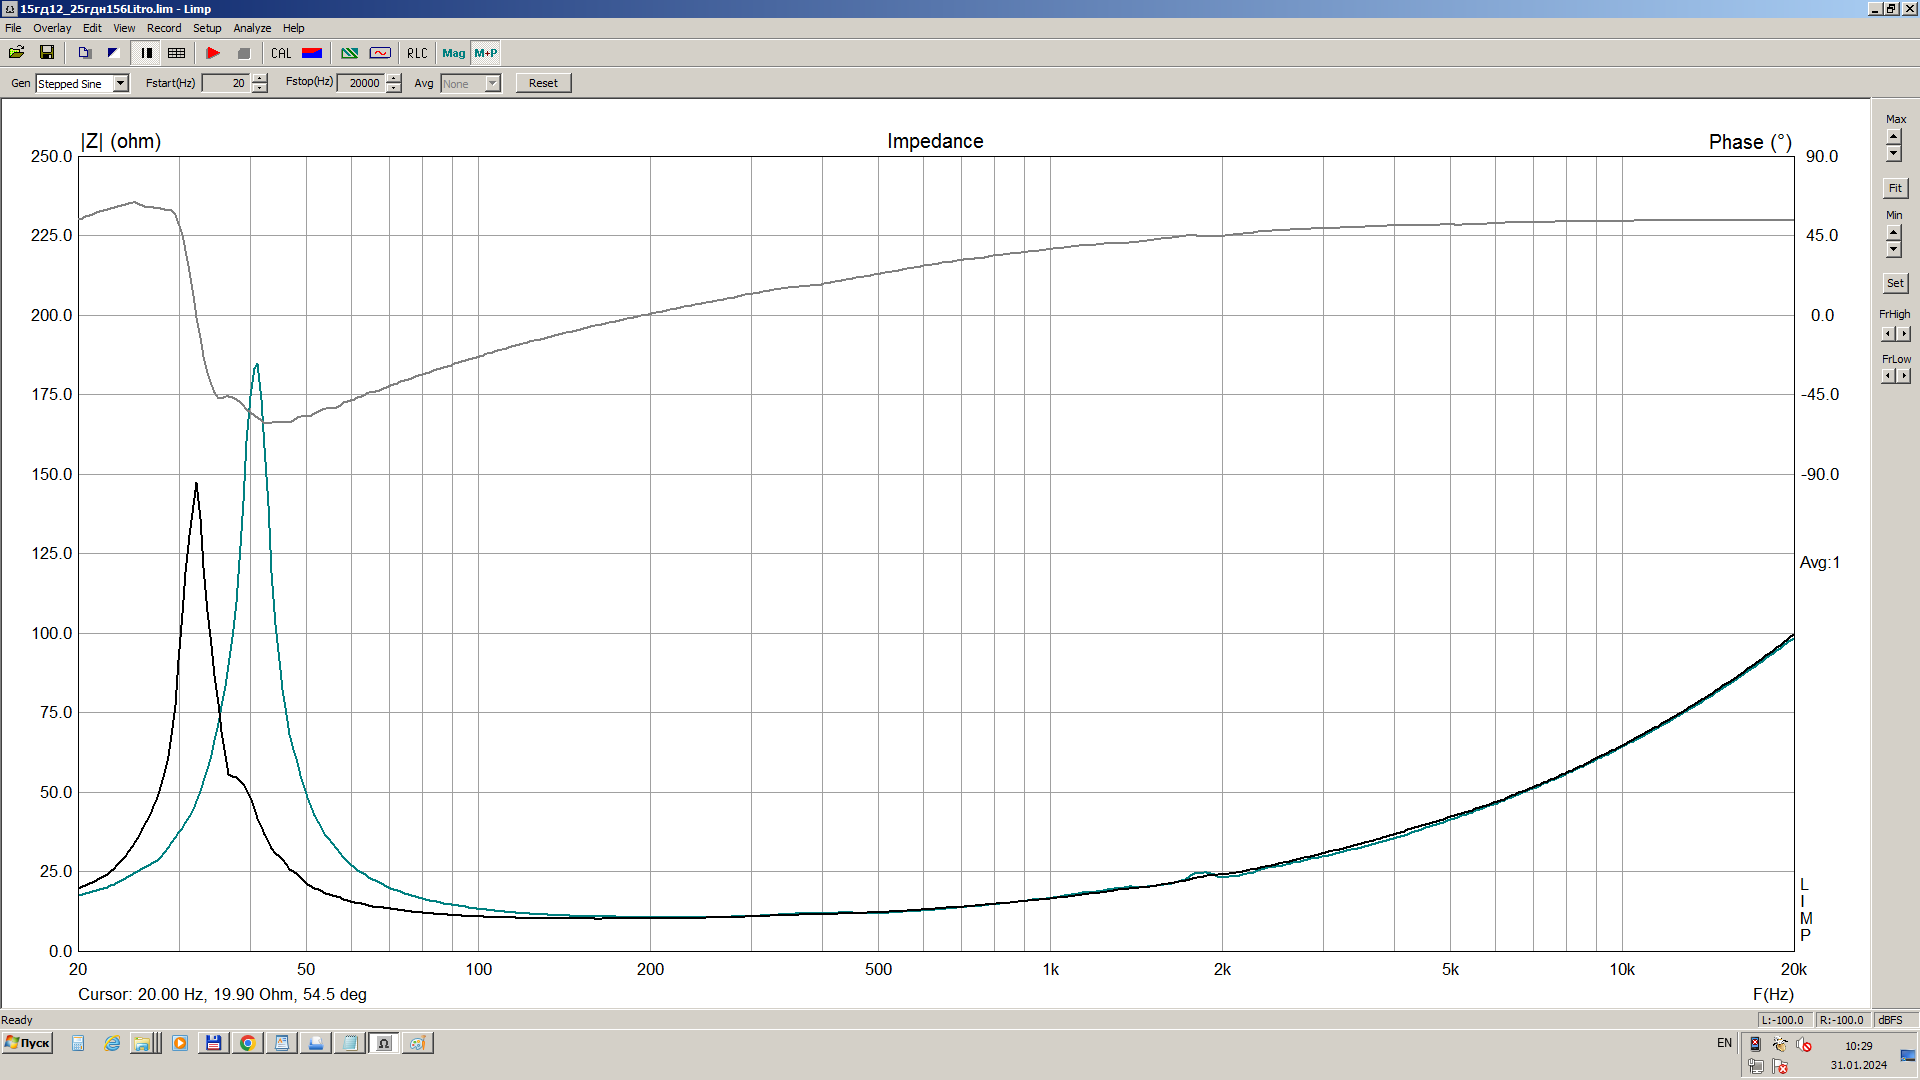Open the generator sine wave setup icon
The width and height of the screenshot is (1920, 1080).
[380, 53]
